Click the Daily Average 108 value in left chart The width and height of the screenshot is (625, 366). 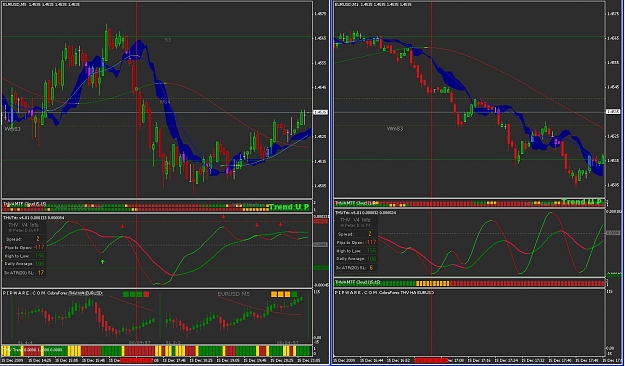coord(39,264)
